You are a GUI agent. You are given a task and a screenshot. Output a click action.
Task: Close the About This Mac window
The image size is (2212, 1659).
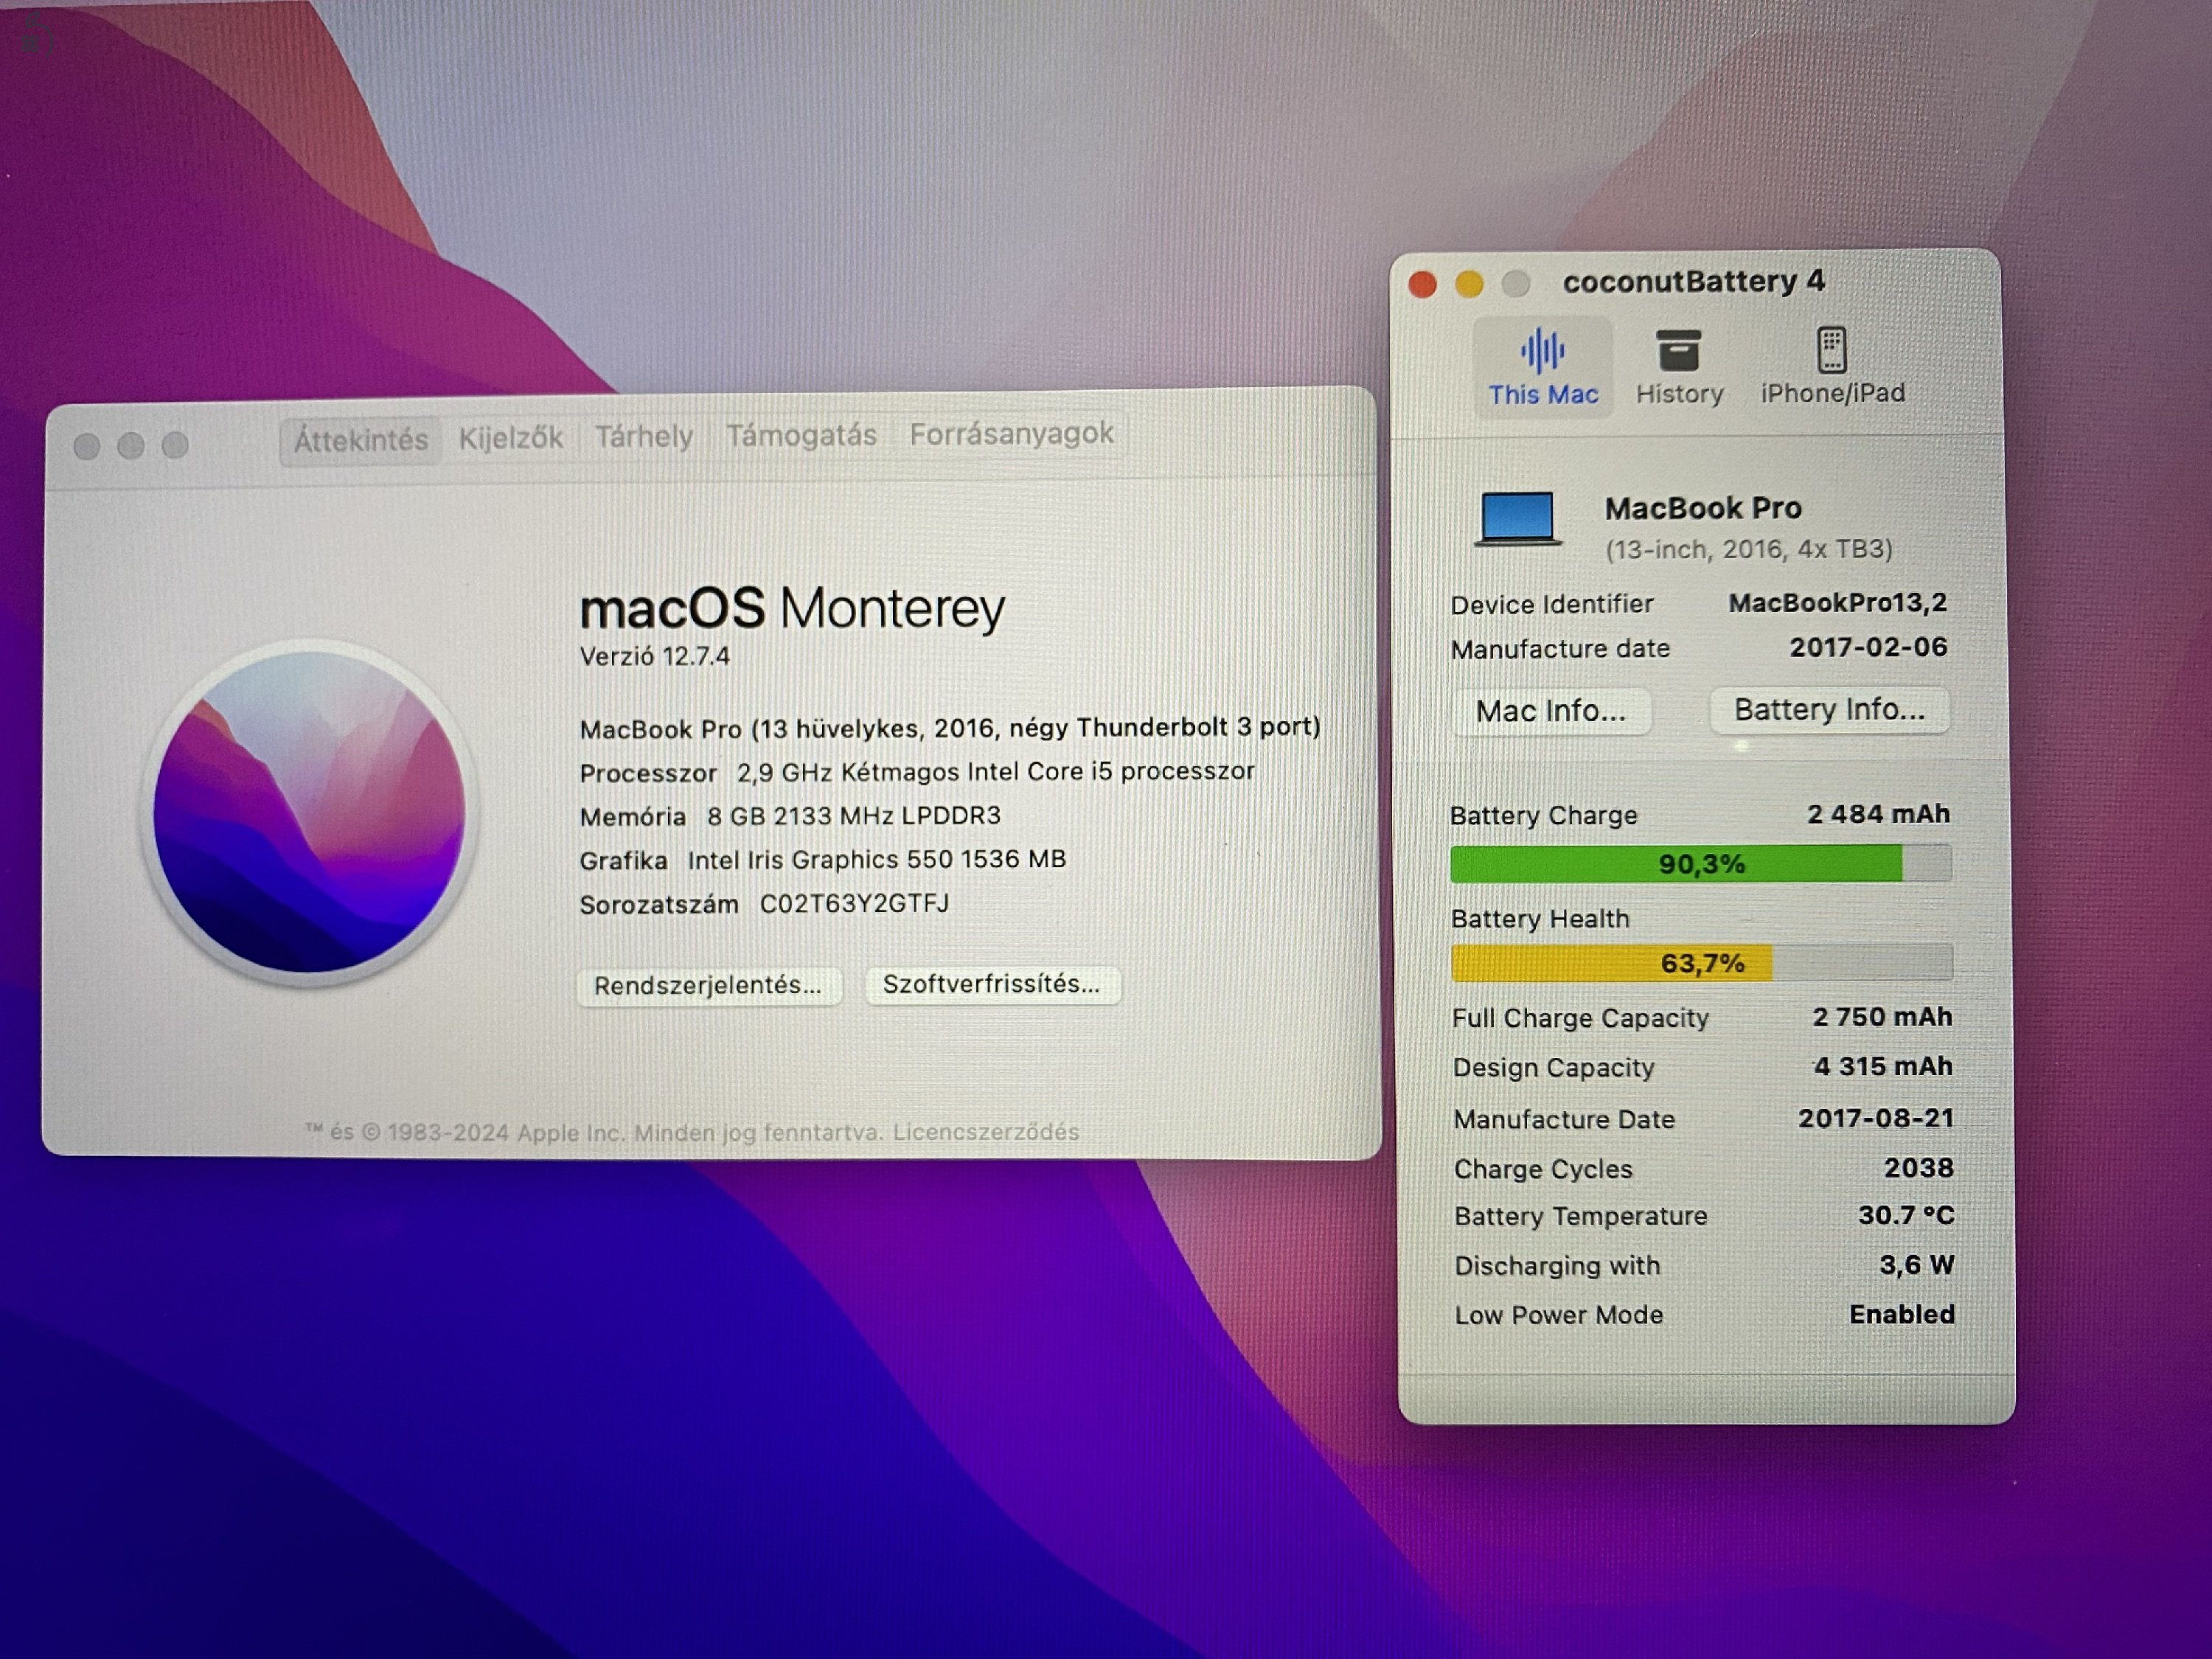click(87, 446)
